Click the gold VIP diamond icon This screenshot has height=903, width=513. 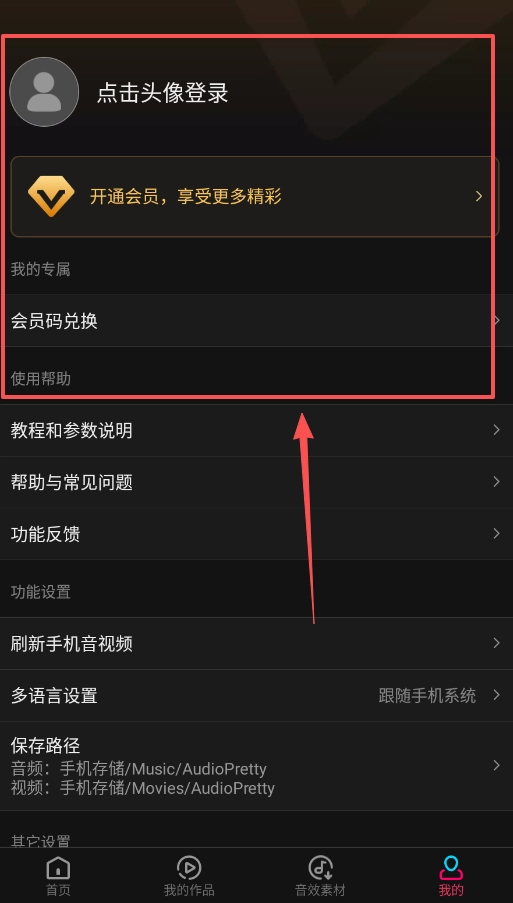51,196
